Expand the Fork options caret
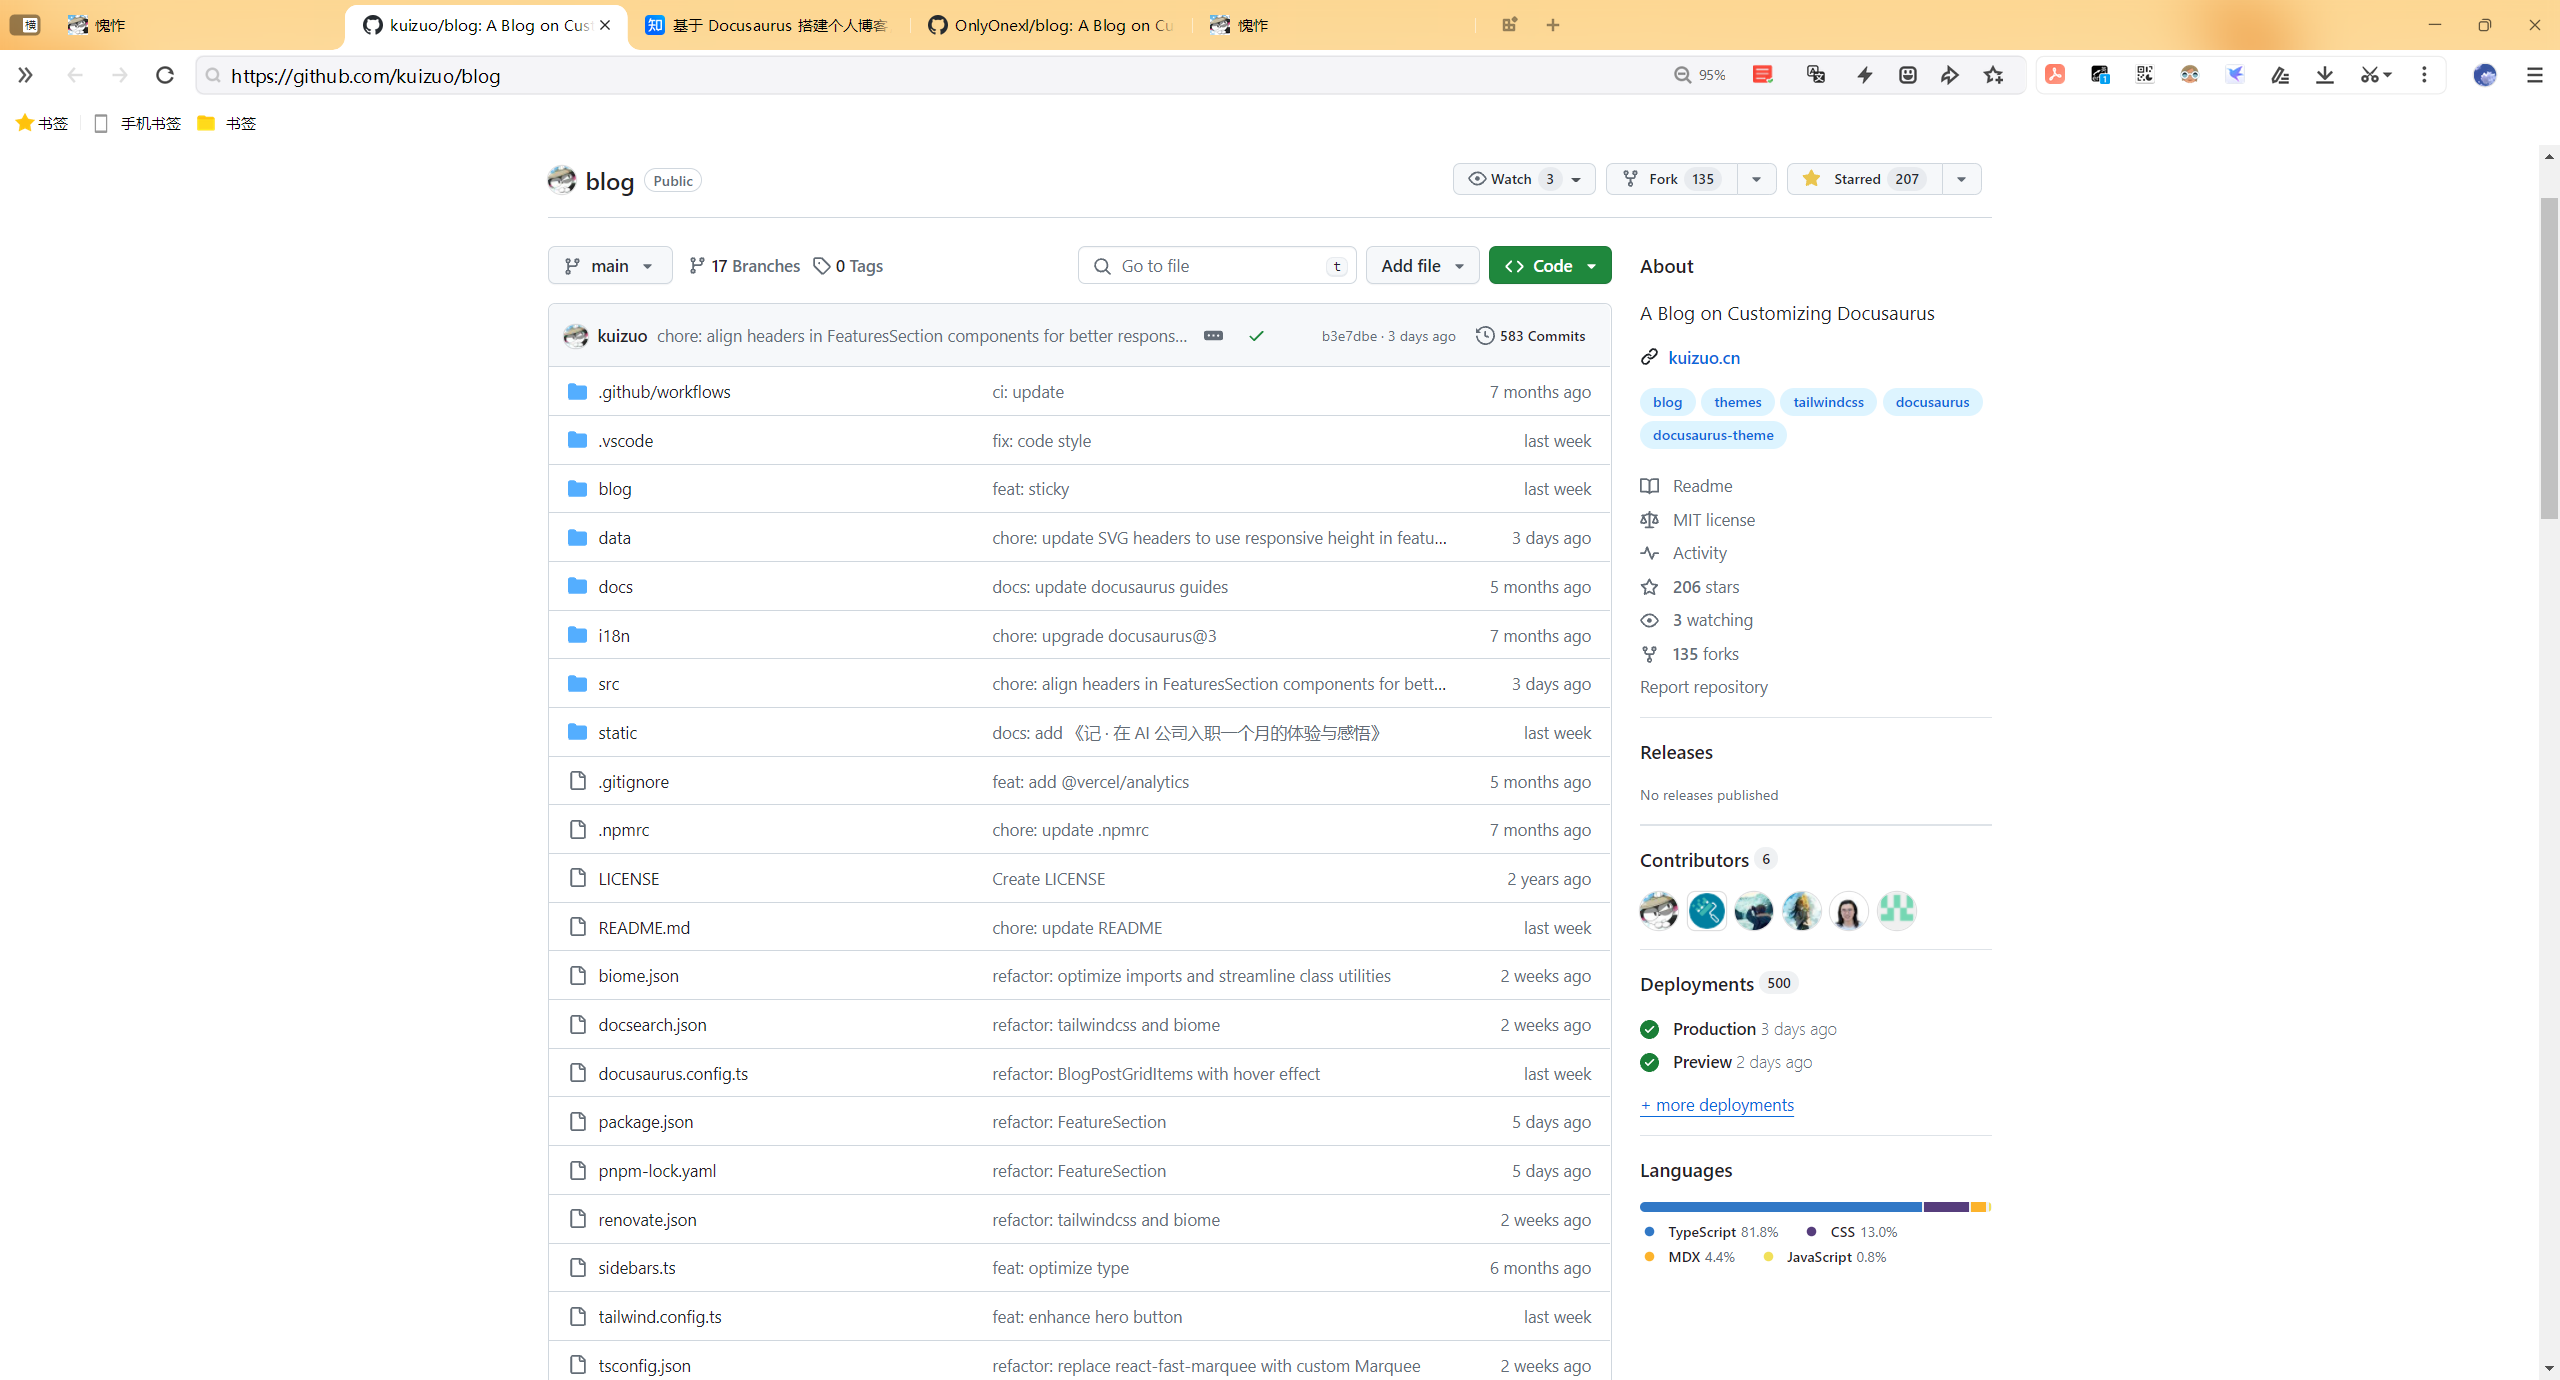 point(1756,179)
